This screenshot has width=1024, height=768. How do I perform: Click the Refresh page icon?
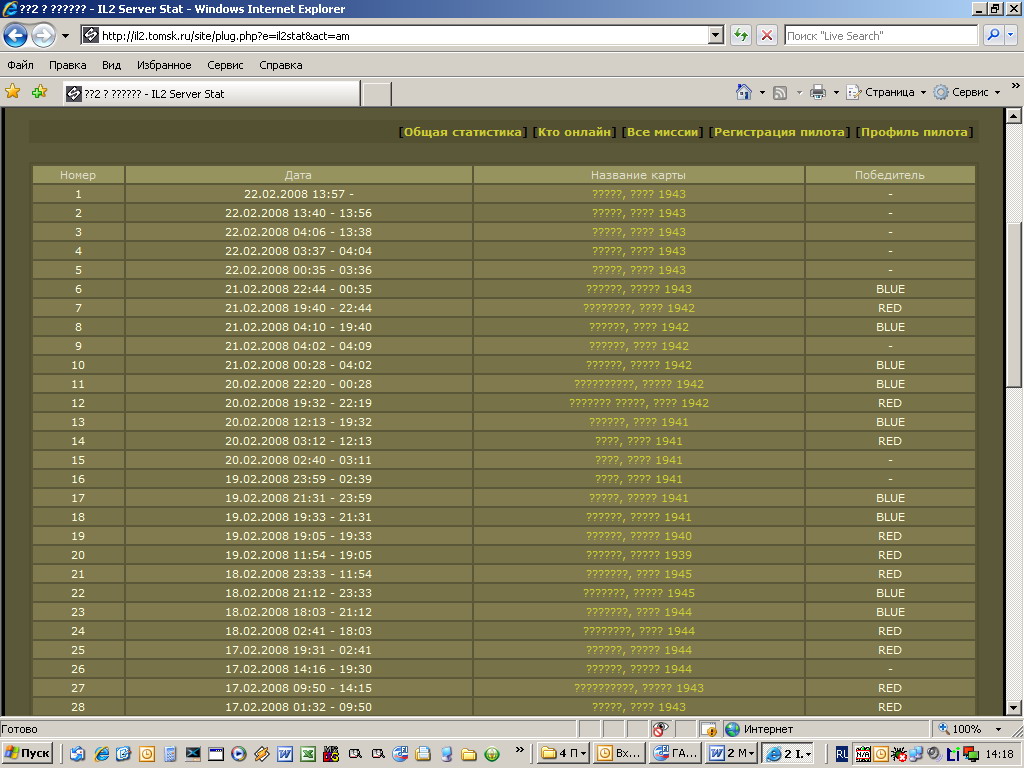pyautogui.click(x=741, y=36)
